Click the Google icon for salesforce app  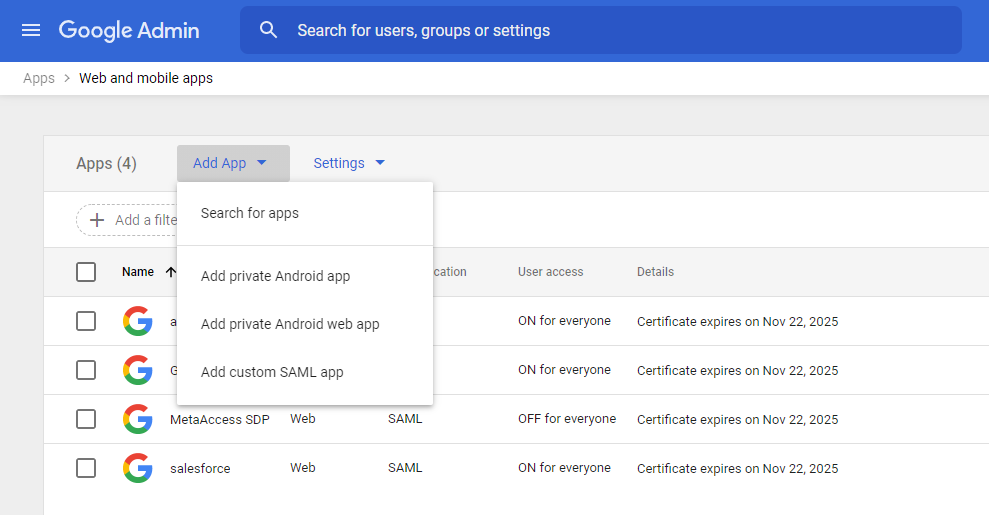click(x=138, y=468)
